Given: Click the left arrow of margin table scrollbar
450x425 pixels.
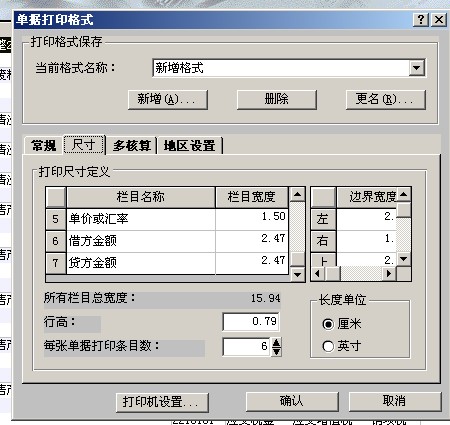Looking at the screenshot, I should tap(318, 274).
